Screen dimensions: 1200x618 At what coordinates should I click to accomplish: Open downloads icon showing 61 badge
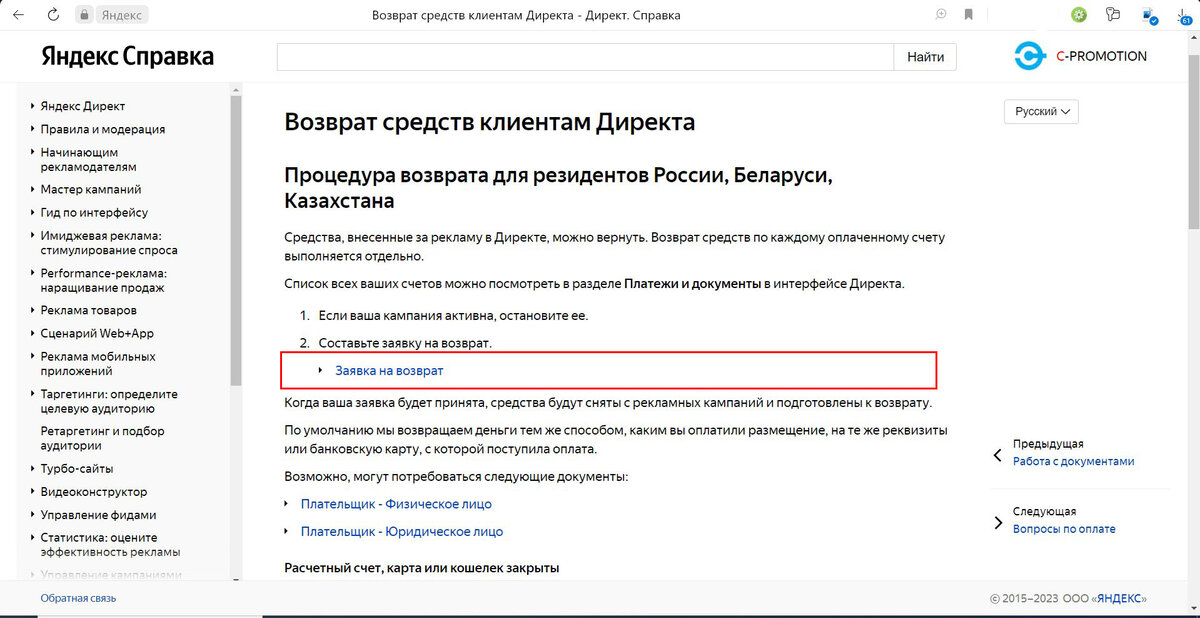[1185, 15]
